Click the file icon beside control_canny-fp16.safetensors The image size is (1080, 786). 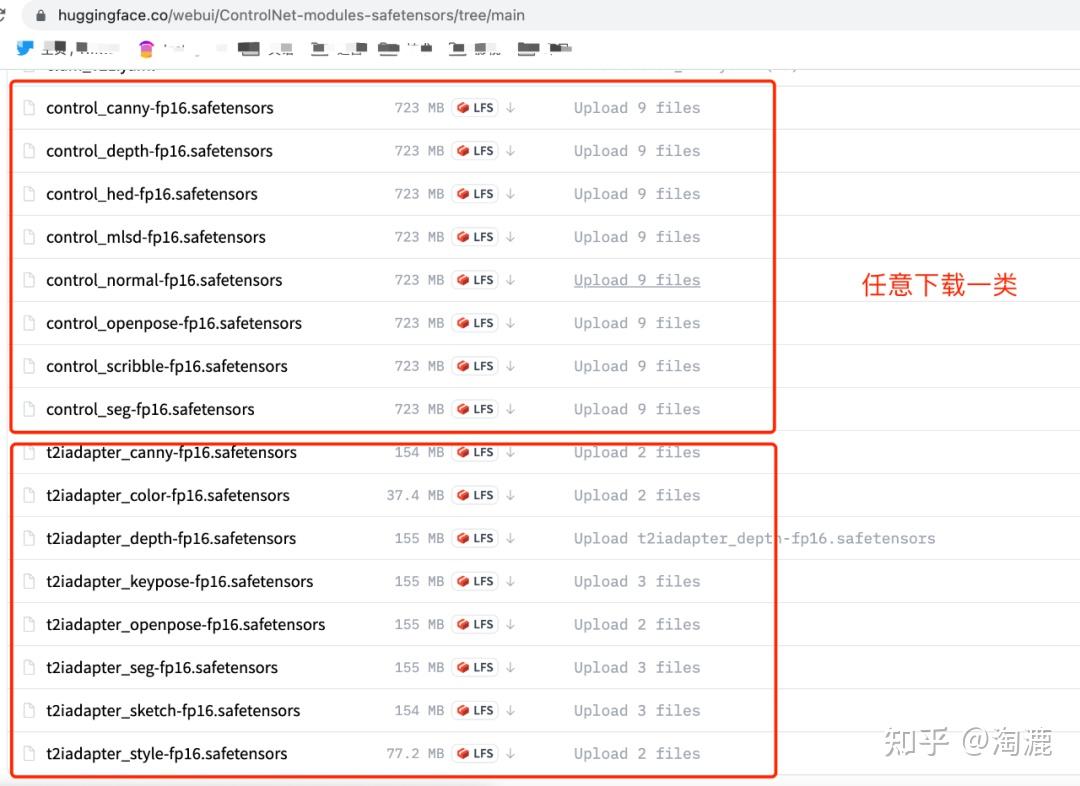[x=28, y=107]
